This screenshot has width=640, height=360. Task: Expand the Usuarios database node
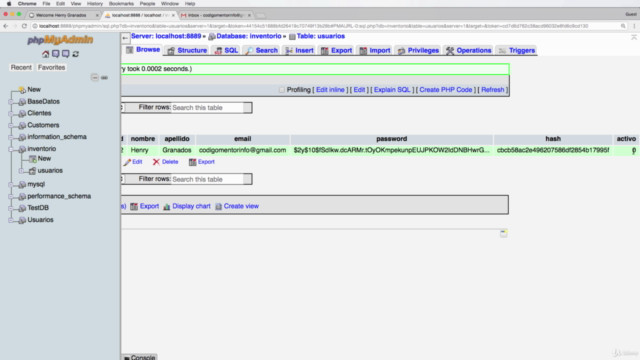pos(11,220)
